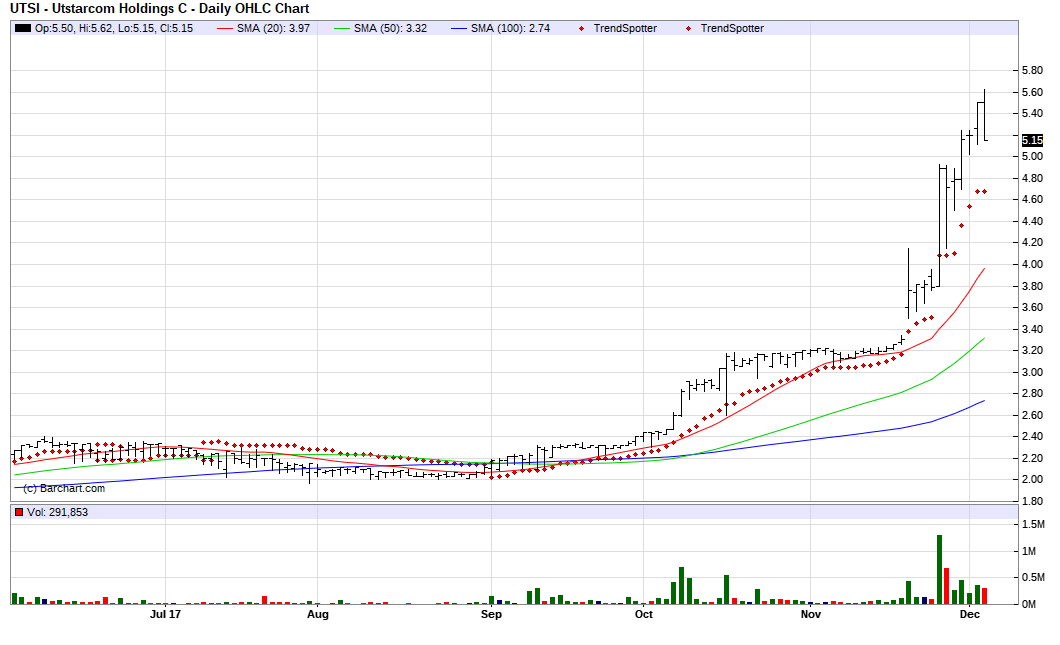Click the 4.40 price axis label
The width and height of the screenshot is (1060, 645).
[x=1032, y=221]
